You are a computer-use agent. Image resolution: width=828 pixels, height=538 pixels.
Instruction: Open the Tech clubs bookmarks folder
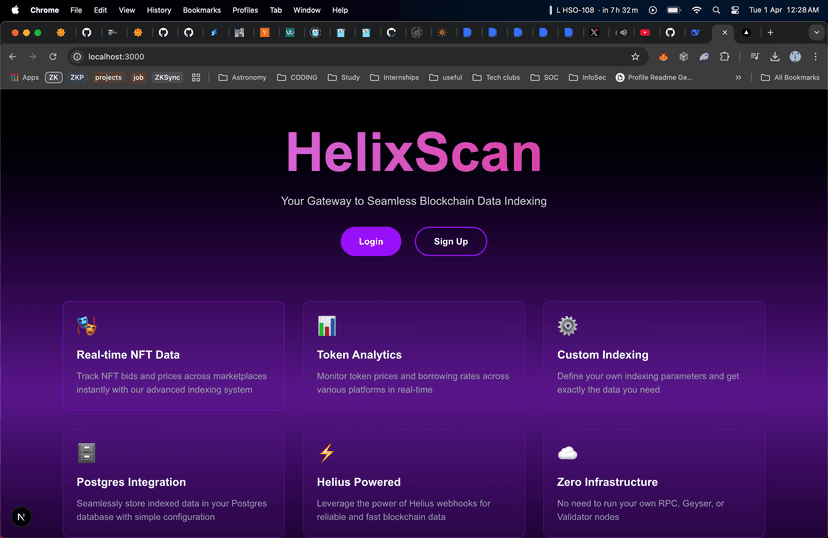tap(496, 78)
